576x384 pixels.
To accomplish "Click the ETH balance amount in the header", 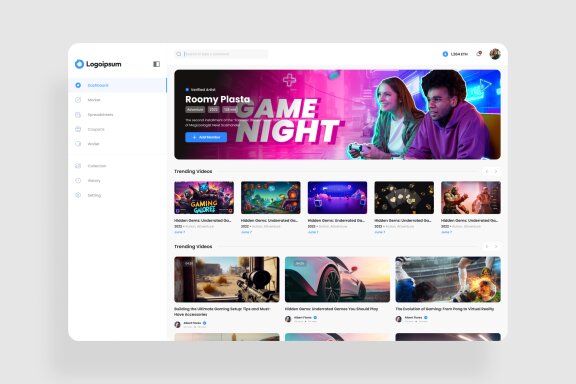I will pos(459,54).
